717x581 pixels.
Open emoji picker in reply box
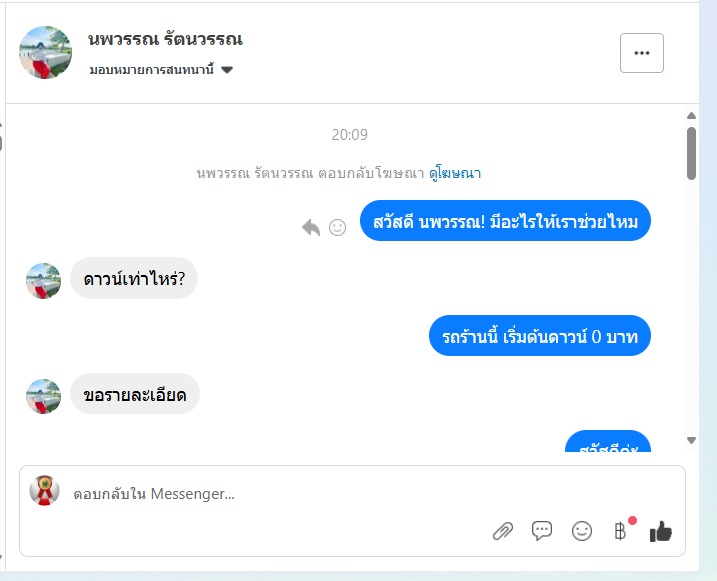pyautogui.click(x=582, y=531)
